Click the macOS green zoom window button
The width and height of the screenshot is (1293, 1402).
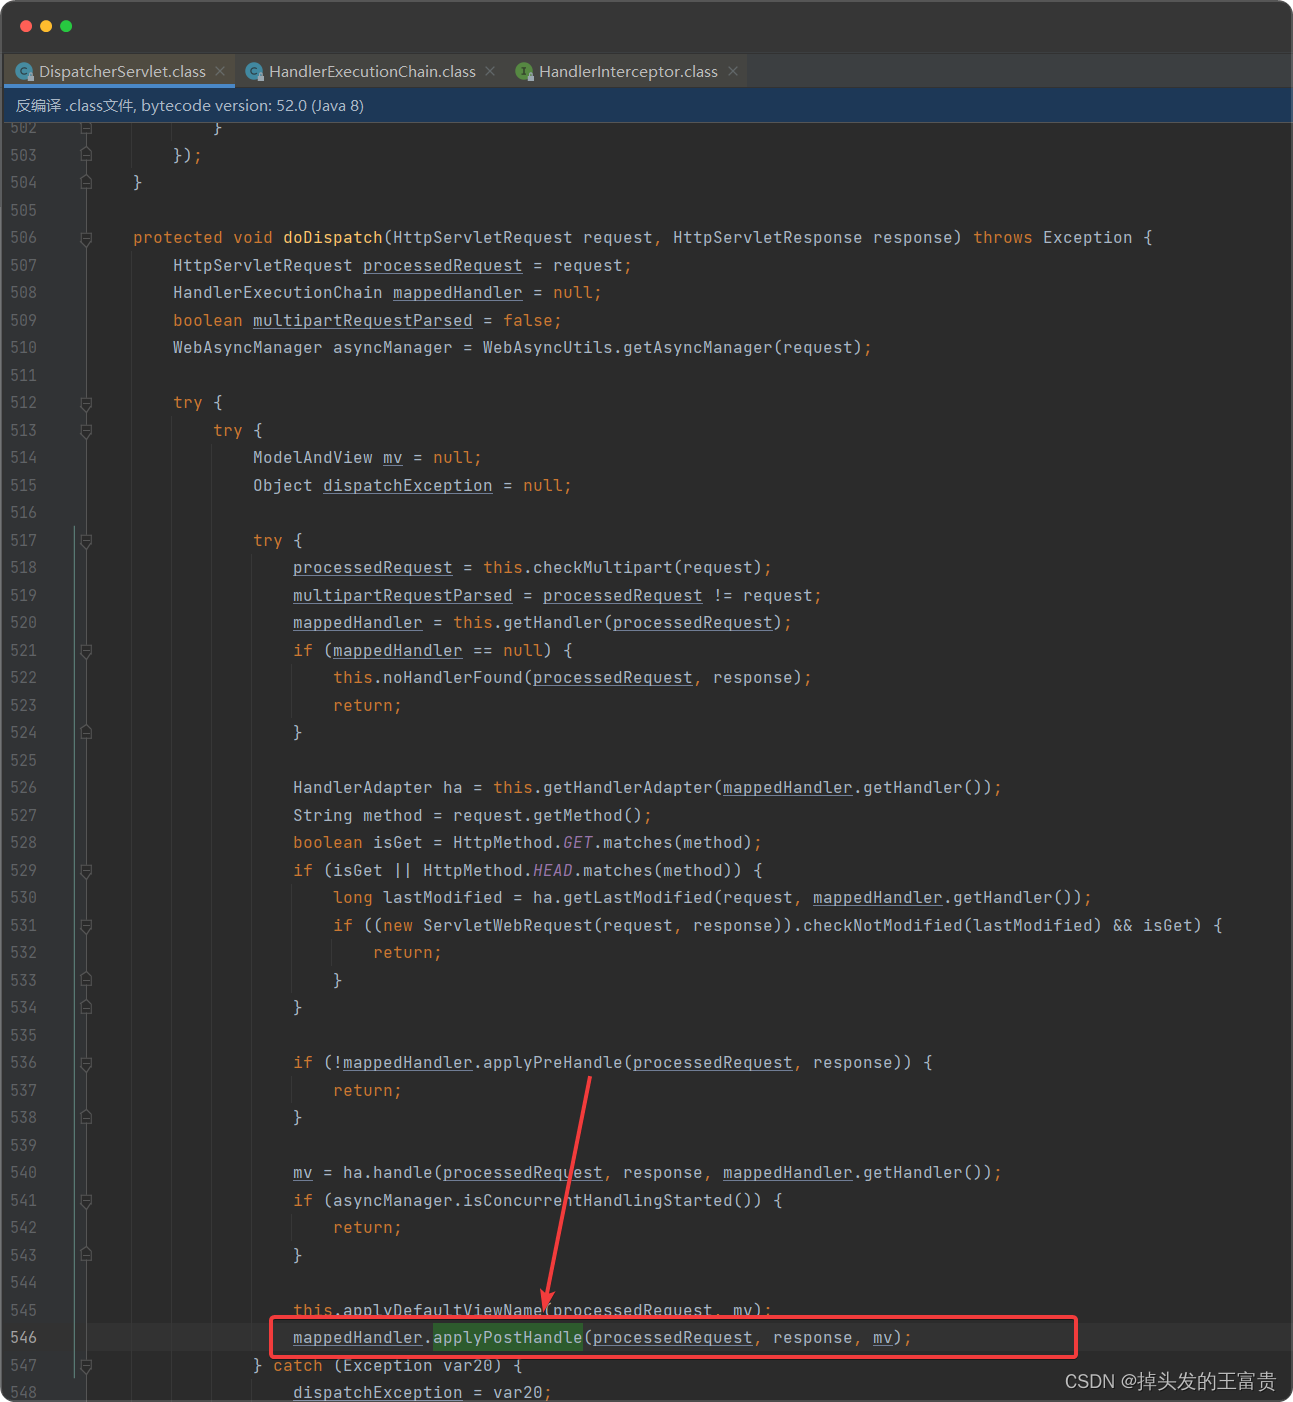coord(66,26)
